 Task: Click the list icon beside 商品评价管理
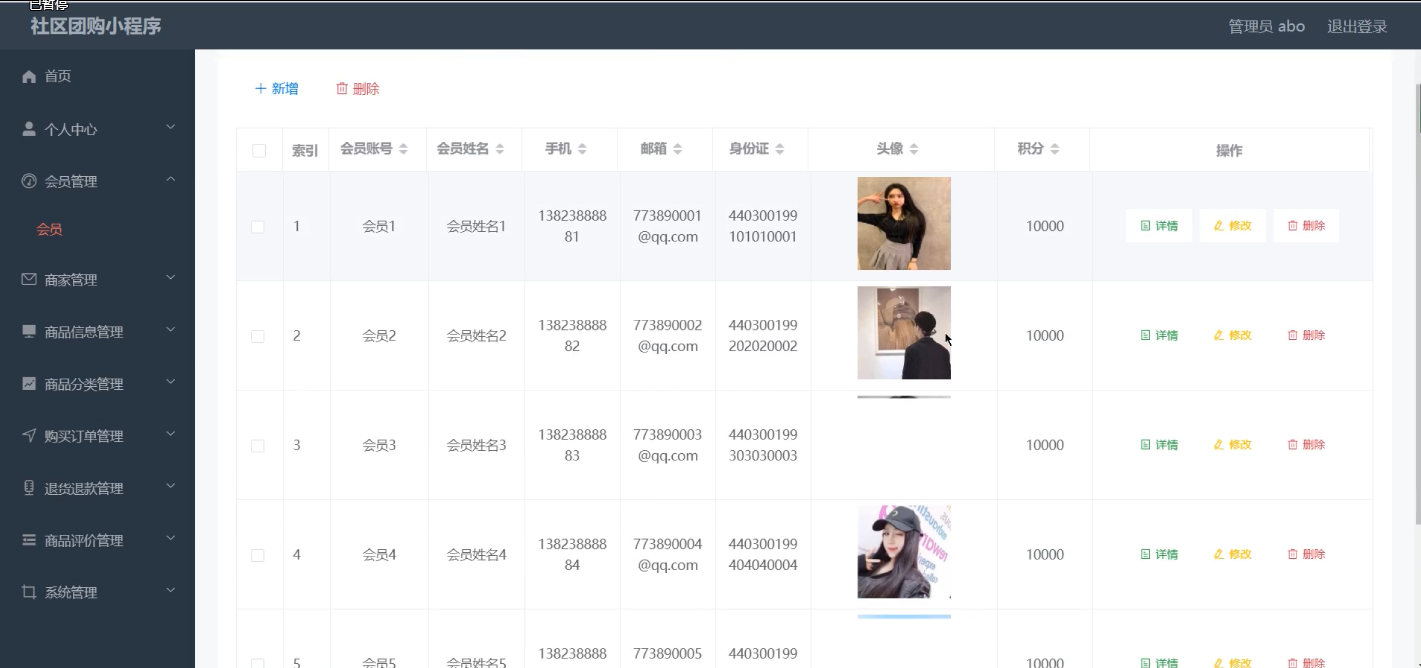[x=29, y=540]
